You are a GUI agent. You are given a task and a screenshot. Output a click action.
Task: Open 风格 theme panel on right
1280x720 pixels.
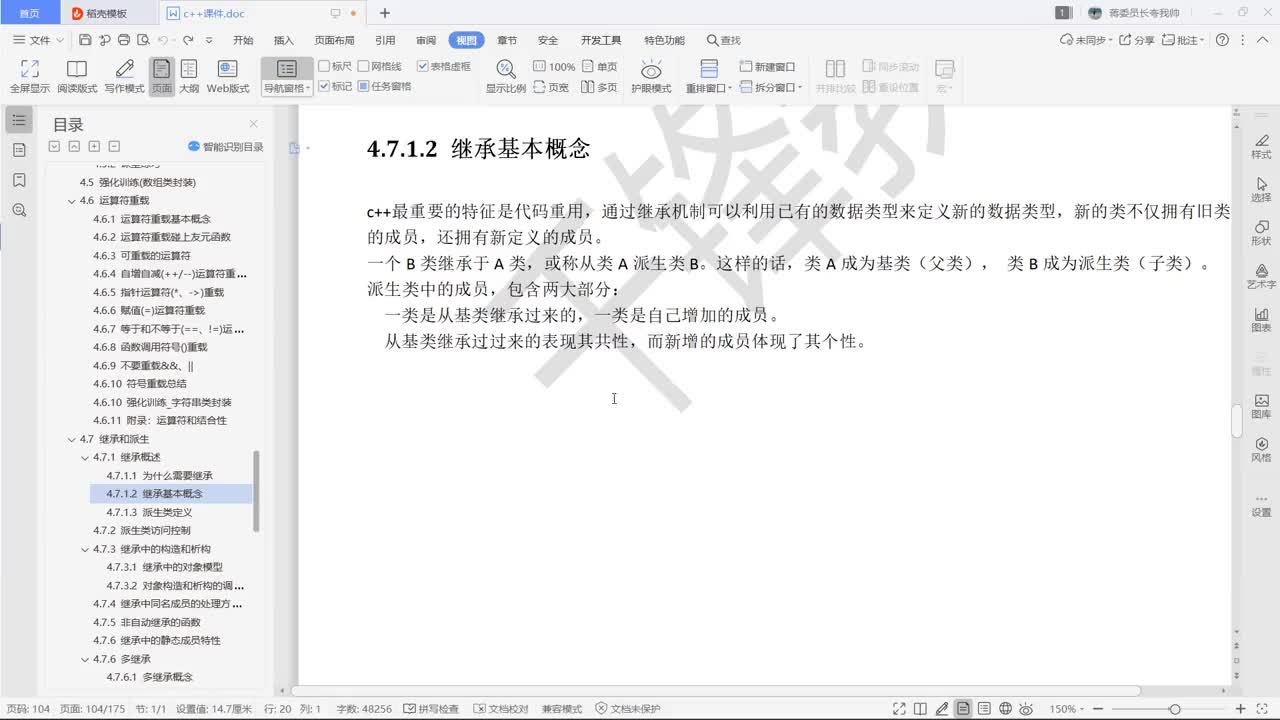(x=1261, y=449)
